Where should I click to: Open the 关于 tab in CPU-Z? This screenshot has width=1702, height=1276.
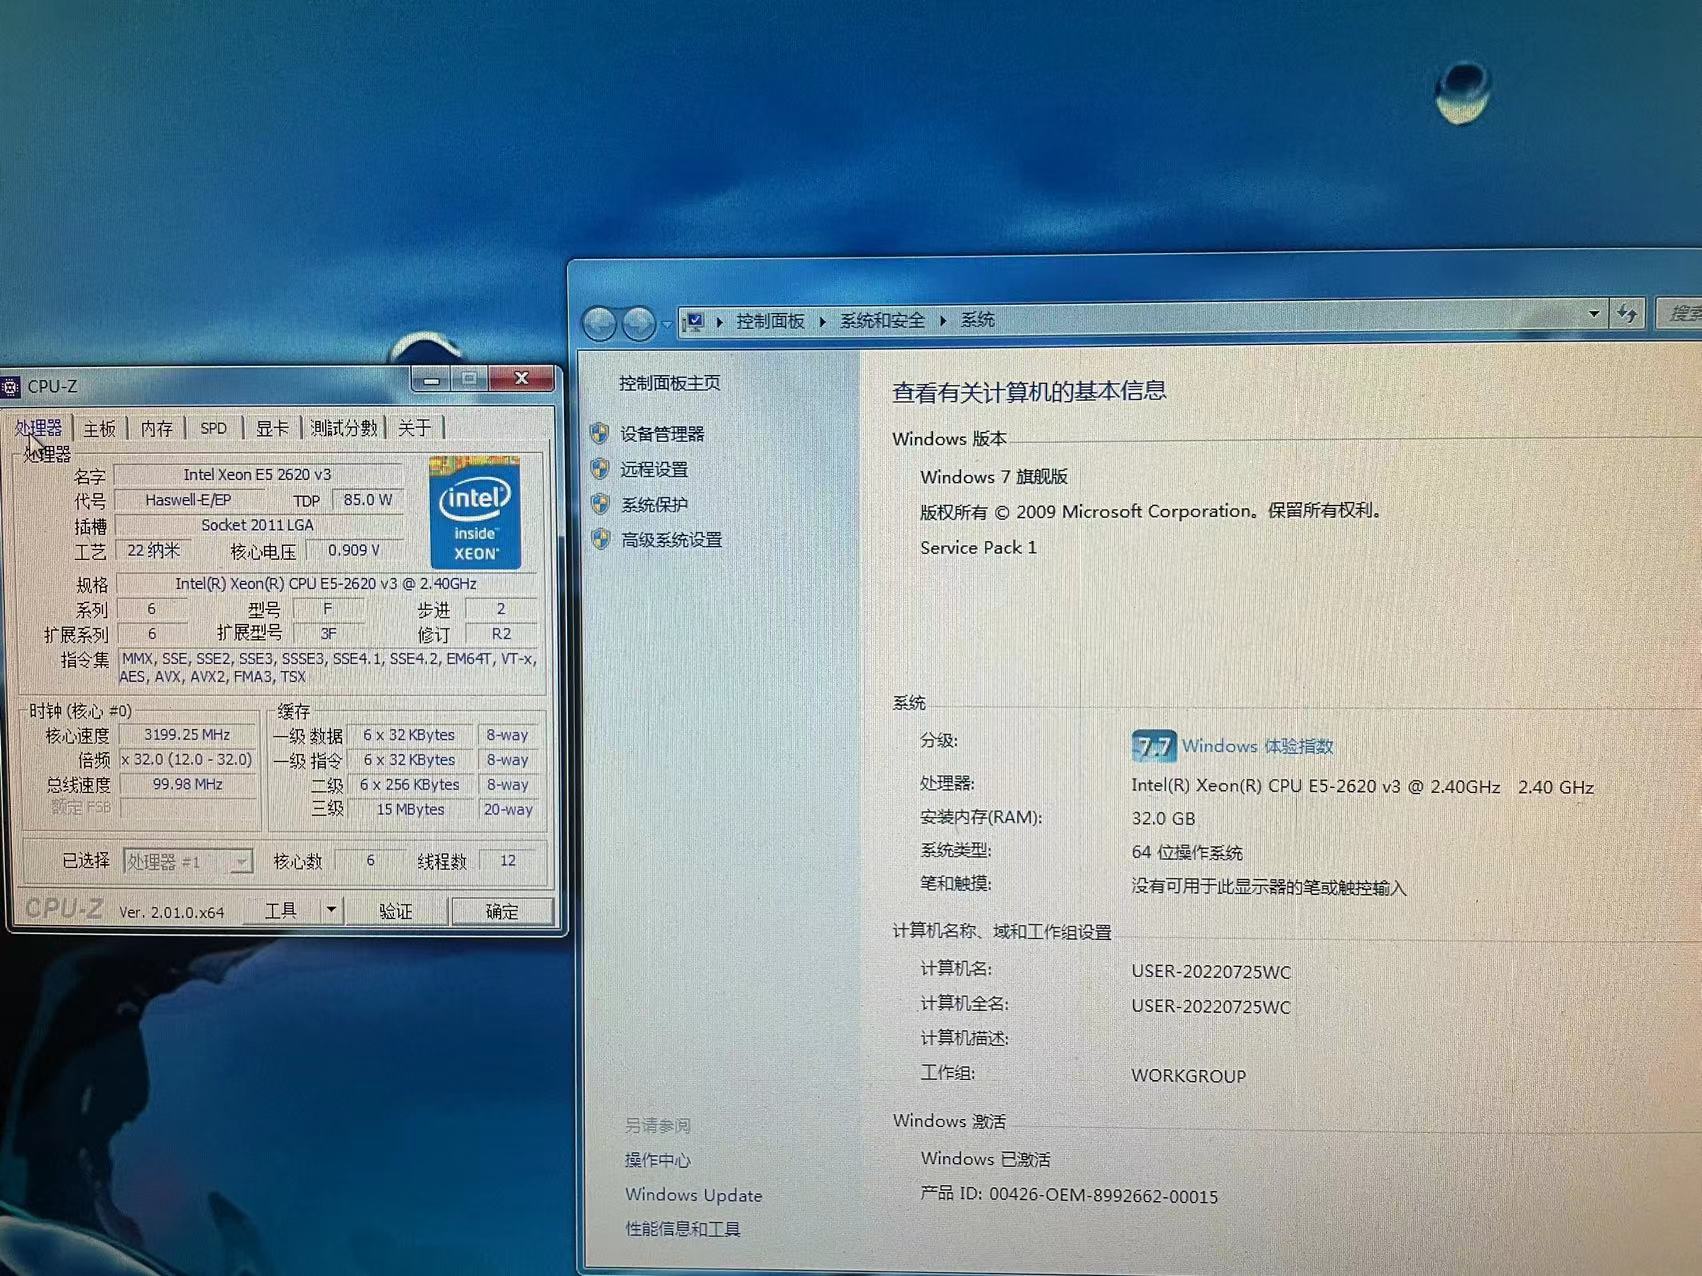414,428
